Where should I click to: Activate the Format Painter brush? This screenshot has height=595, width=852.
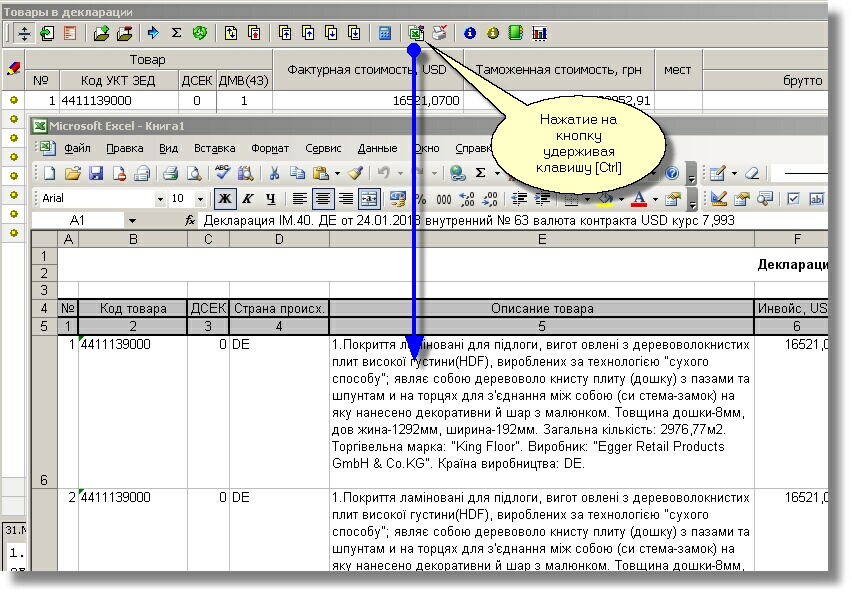pos(356,173)
